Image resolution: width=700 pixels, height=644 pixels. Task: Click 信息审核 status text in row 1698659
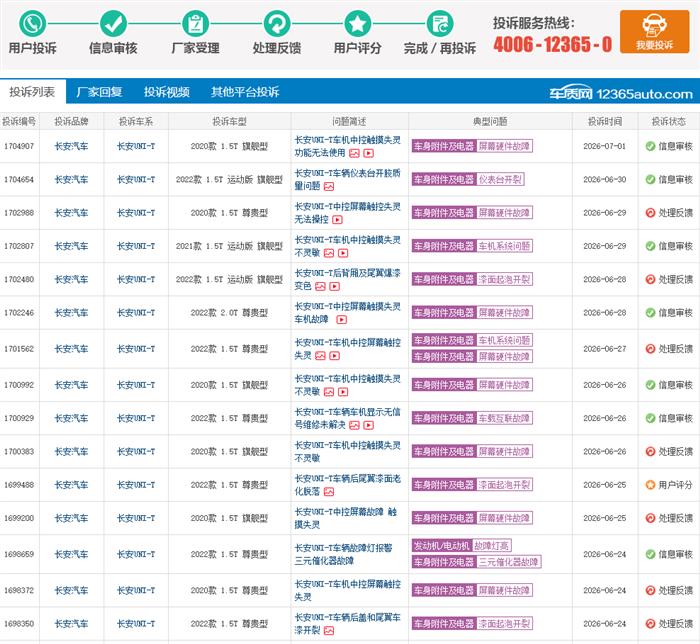click(675, 554)
